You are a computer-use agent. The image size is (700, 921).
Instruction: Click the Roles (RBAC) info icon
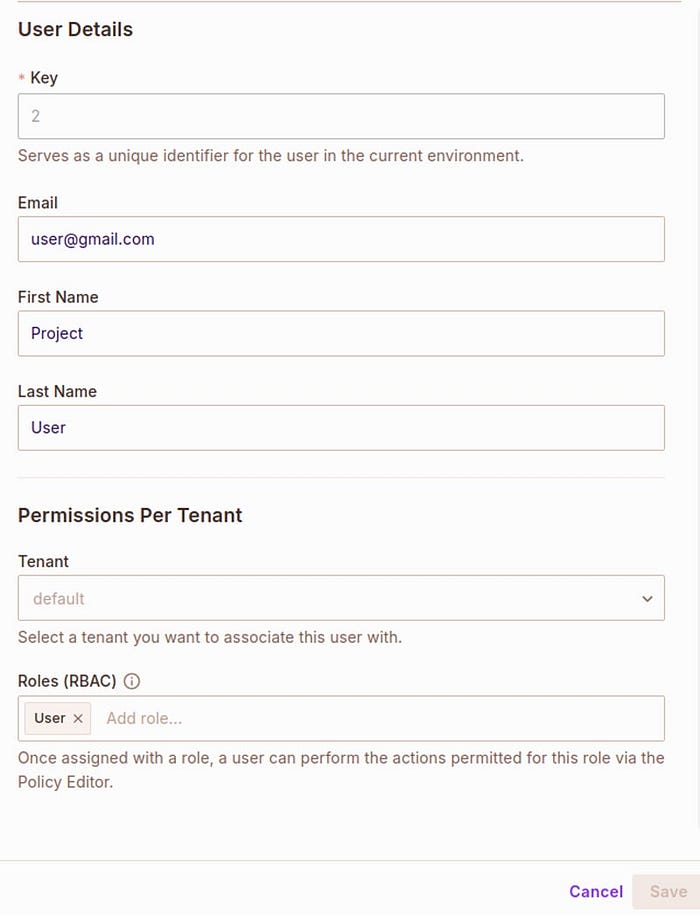(132, 681)
